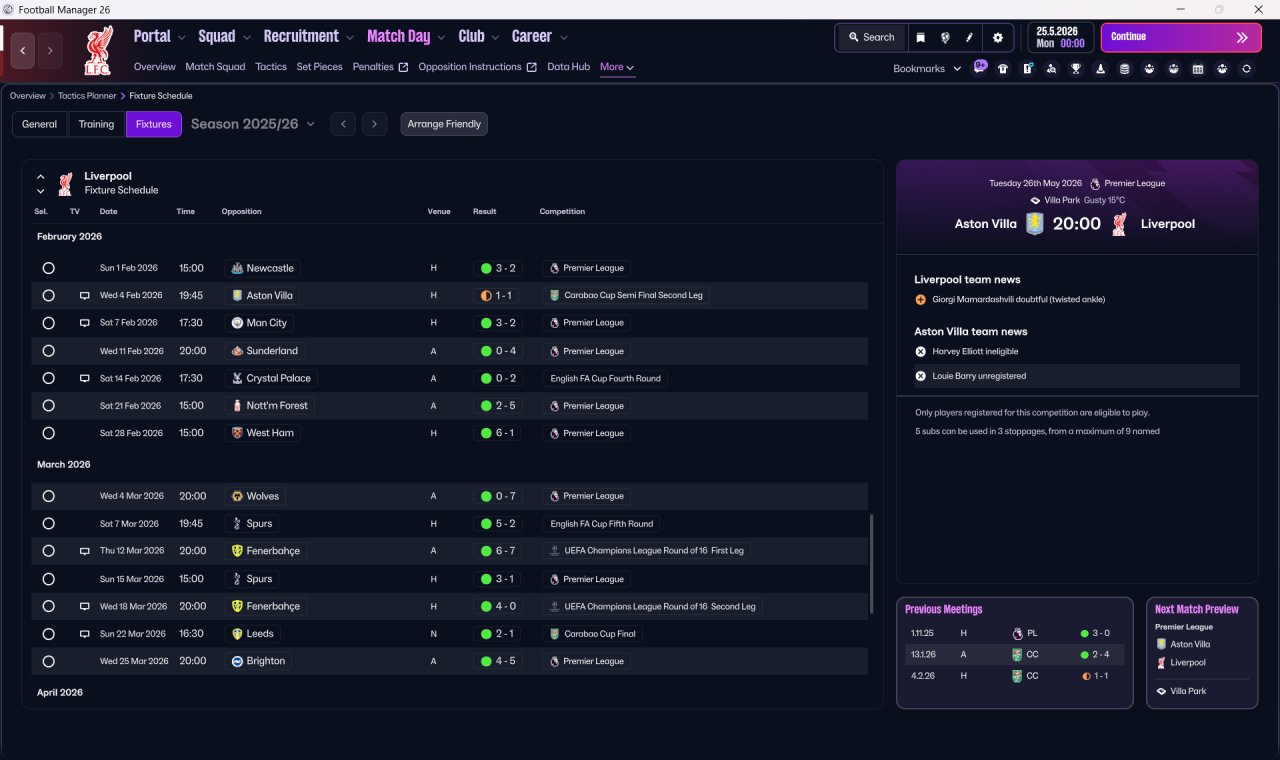Open the calendar bookmark shortcut icon
Screen dimensions: 1280x760
pos(1198,69)
